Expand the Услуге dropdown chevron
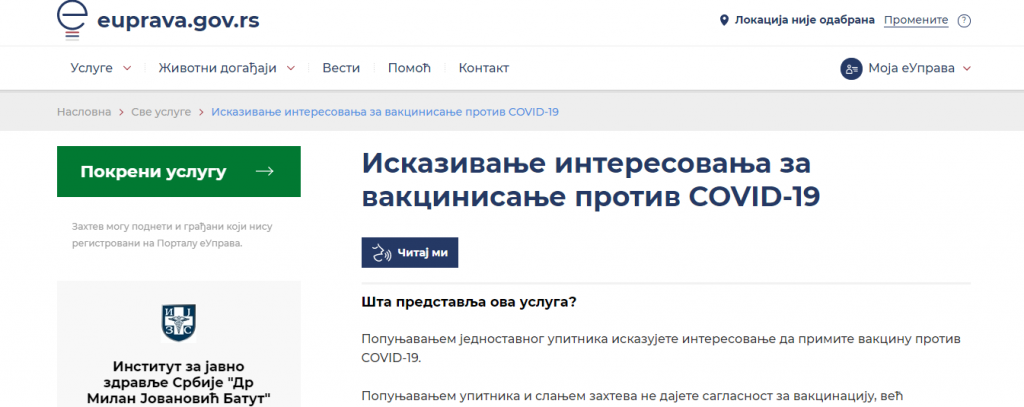Viewport: 1024px width, 407px height. pyautogui.click(x=127, y=69)
